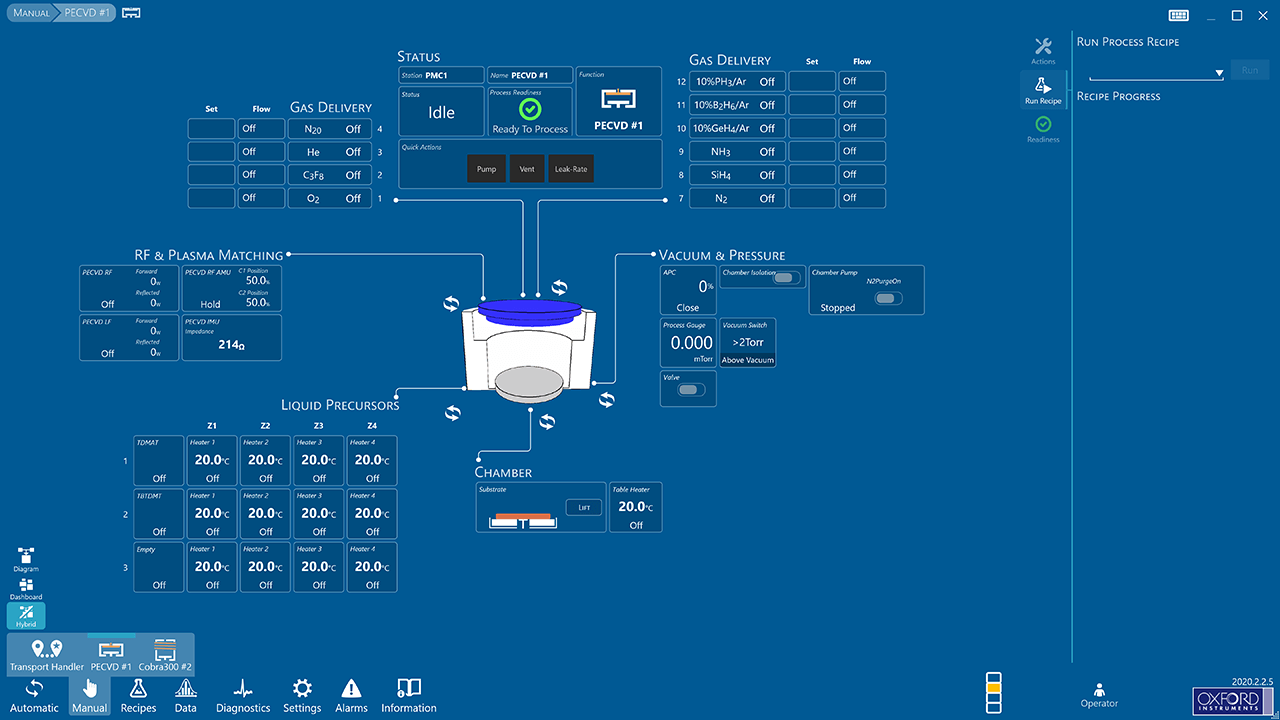Click the PECVD #1 Function chamber icon

pyautogui.click(x=617, y=100)
